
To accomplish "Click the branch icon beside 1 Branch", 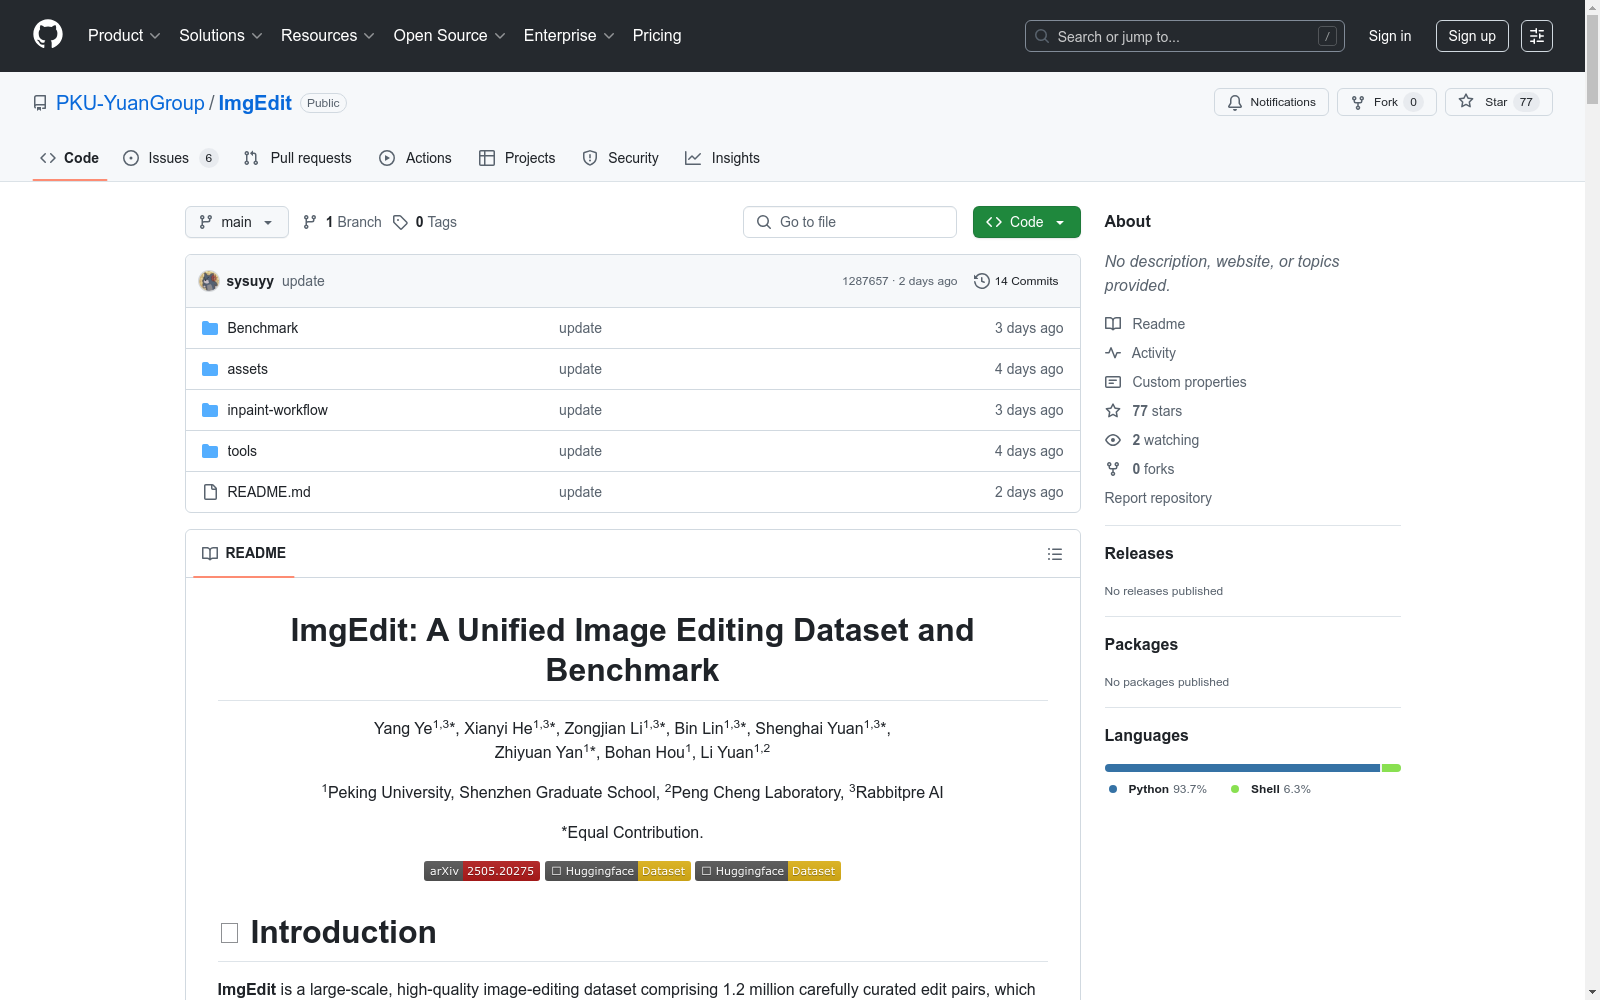I will [x=310, y=222].
